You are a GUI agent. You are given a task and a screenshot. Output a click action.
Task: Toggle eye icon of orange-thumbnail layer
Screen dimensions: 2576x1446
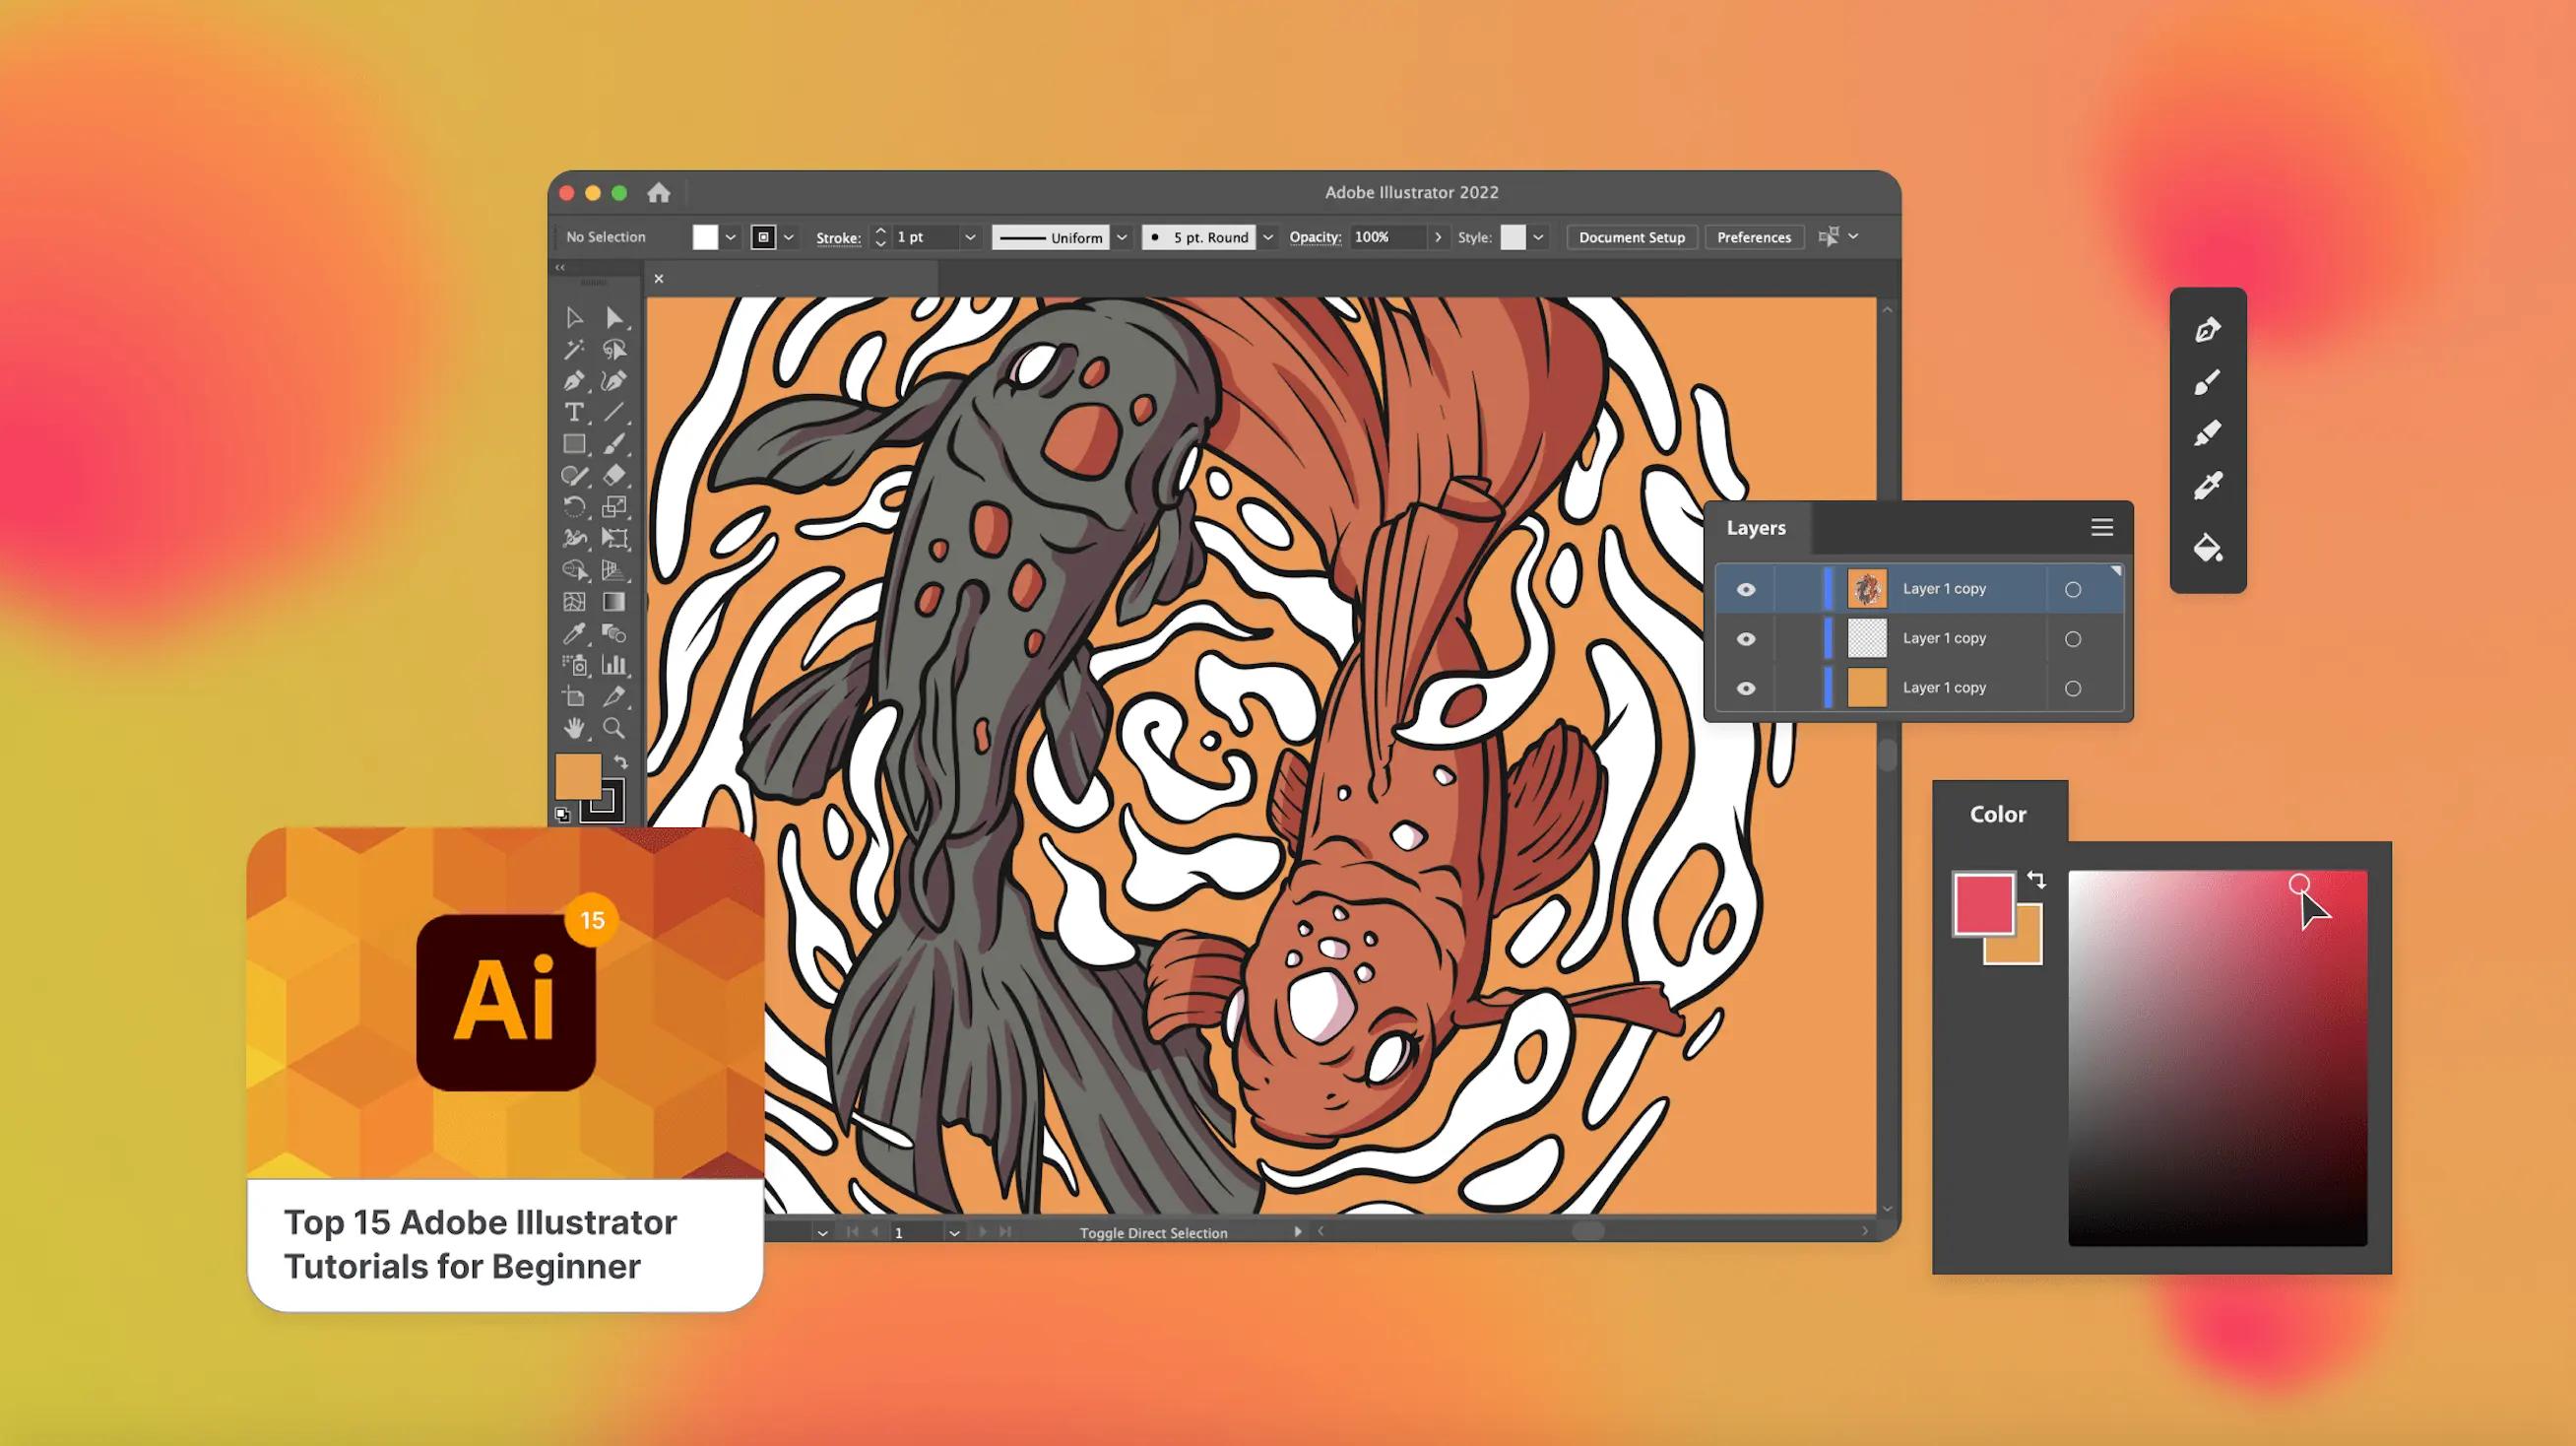click(1745, 688)
